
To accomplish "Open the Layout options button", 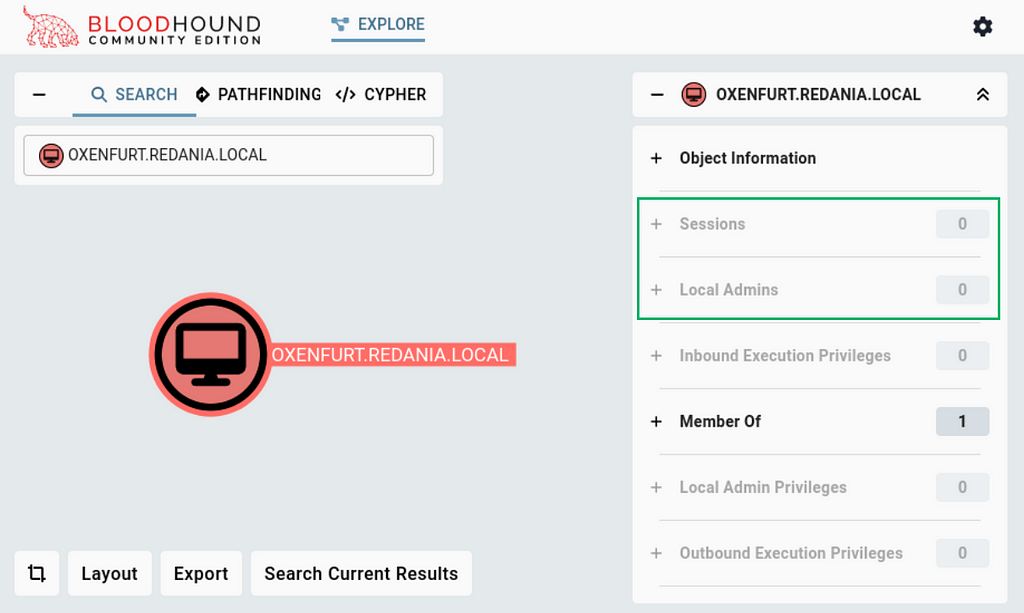I will click(x=110, y=573).
